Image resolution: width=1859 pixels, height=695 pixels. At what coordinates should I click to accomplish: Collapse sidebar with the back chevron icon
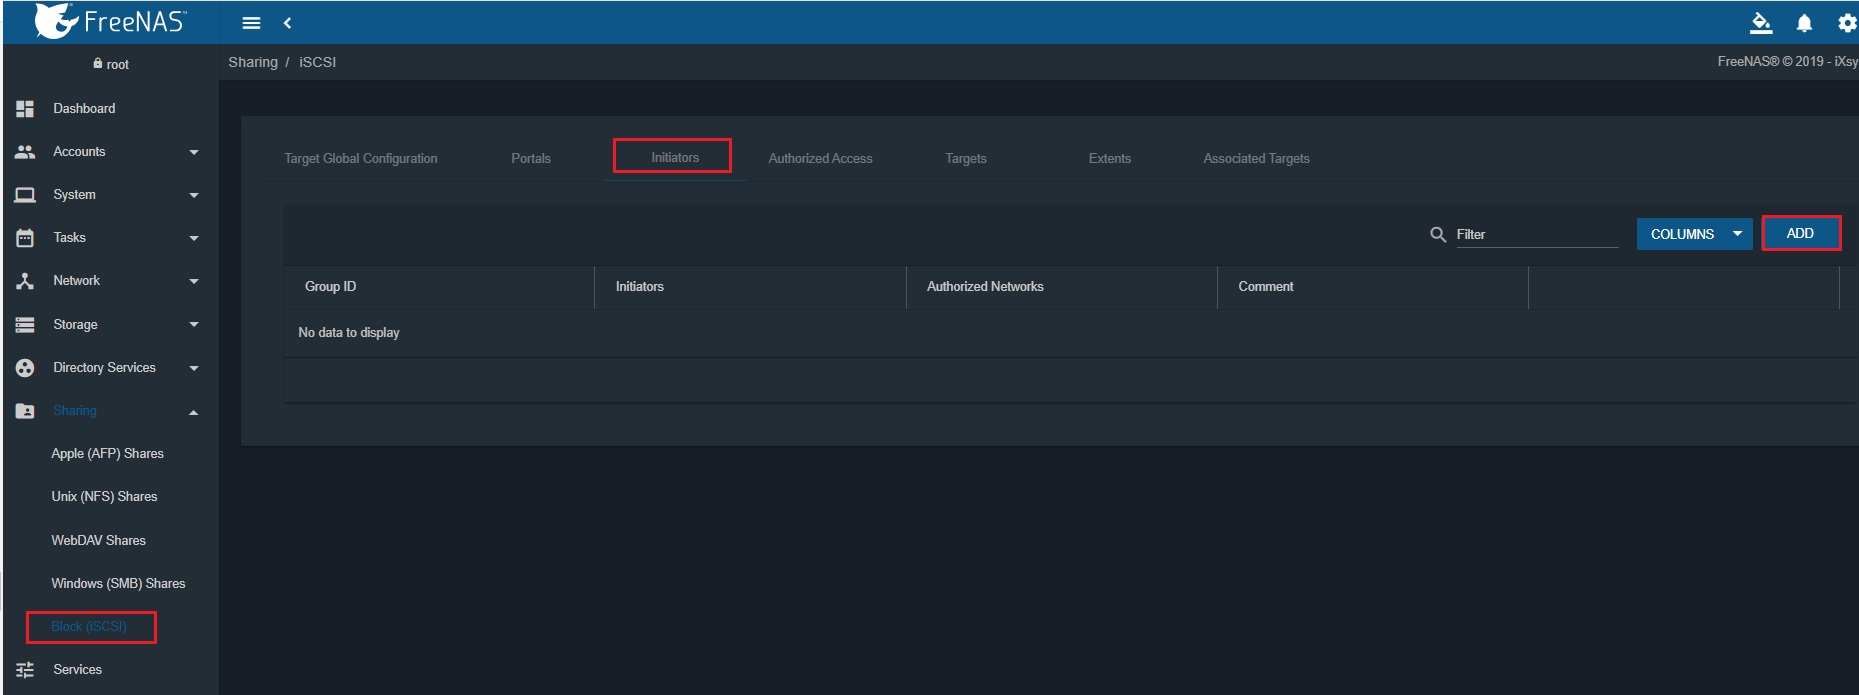point(287,23)
